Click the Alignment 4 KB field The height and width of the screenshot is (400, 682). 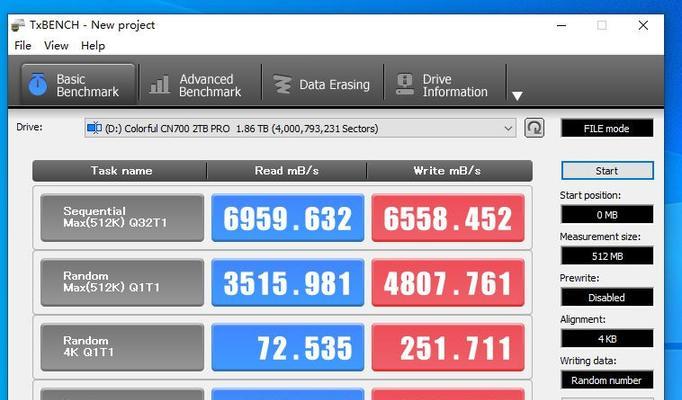[x=607, y=339]
